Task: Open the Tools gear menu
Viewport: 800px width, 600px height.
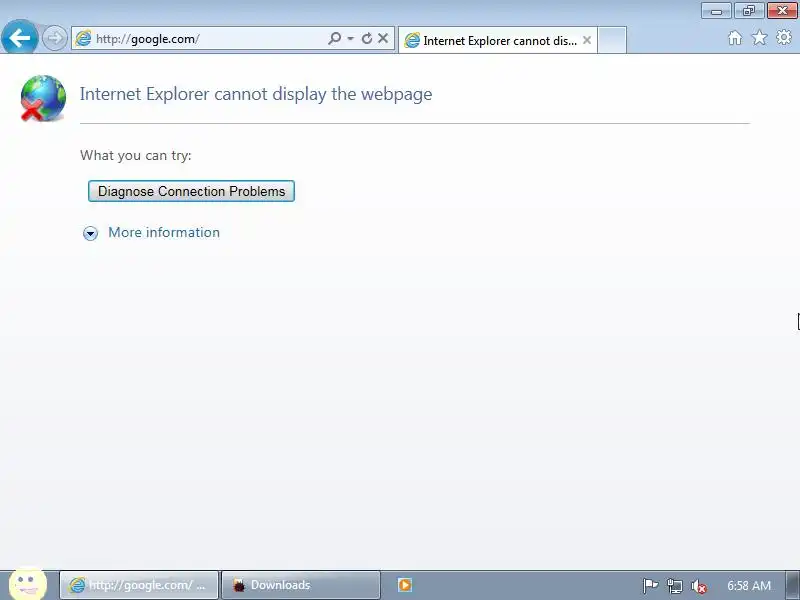Action: click(x=784, y=37)
